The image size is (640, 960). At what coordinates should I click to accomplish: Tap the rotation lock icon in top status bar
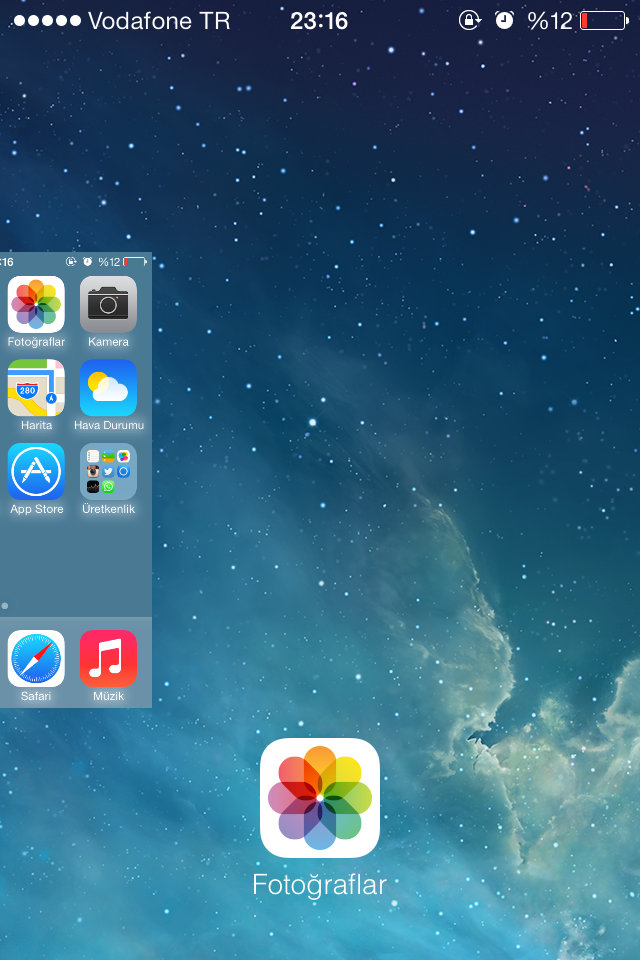point(470,20)
